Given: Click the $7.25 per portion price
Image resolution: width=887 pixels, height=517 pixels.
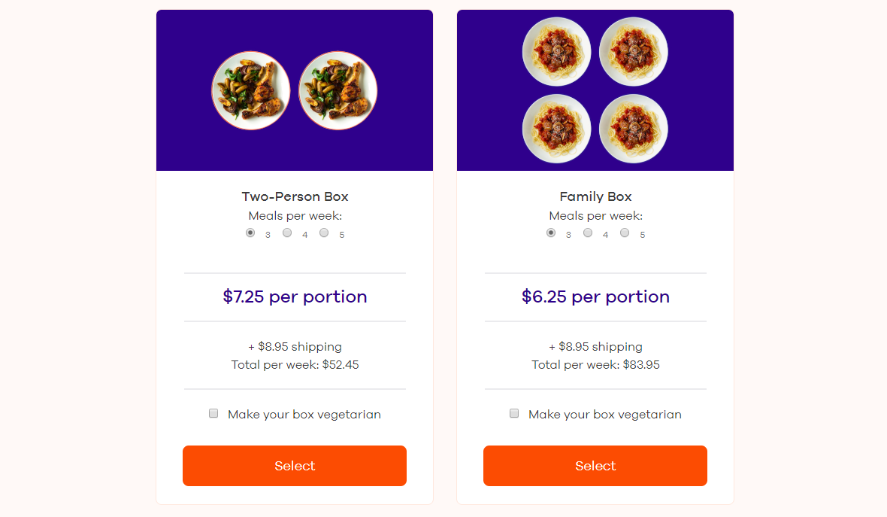Looking at the screenshot, I should coord(295,297).
